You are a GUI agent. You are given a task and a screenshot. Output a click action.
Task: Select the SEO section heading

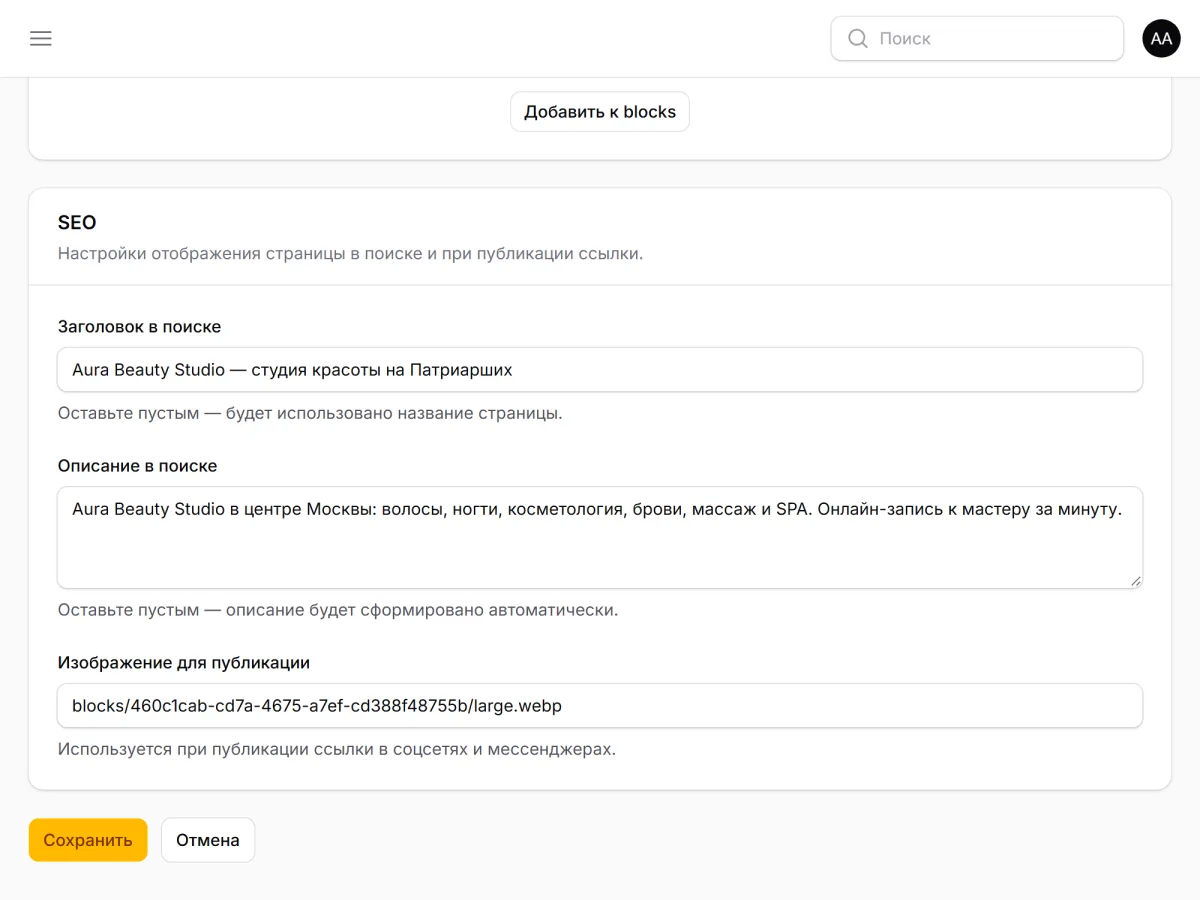(77, 222)
